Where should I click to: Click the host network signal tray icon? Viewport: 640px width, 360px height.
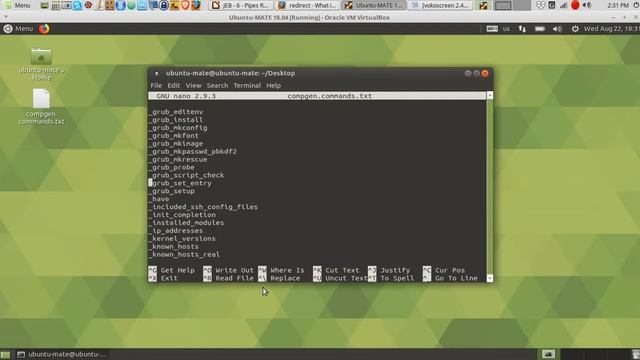pos(563,5)
